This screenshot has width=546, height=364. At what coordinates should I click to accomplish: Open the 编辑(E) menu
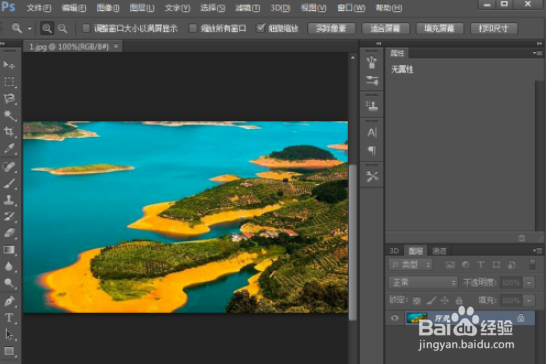[74, 8]
